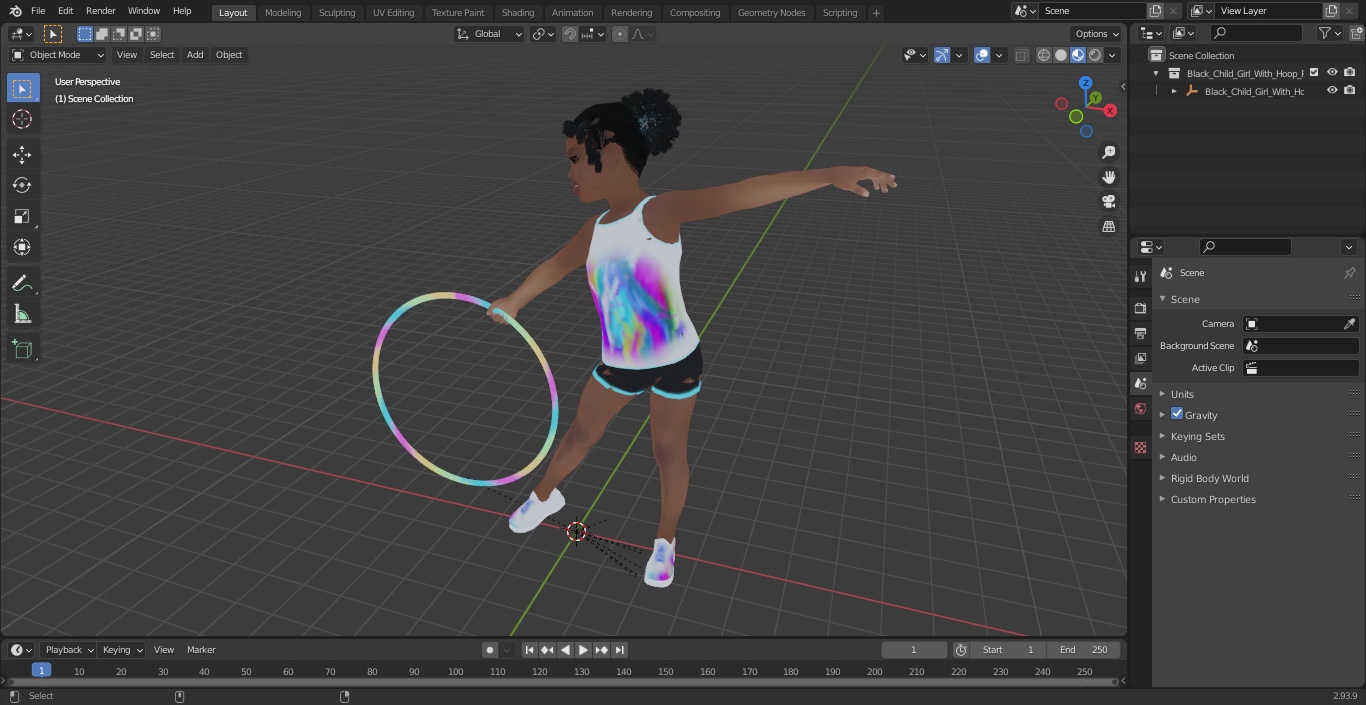Viewport: 1366px width, 705px height.
Task: Click the End frame field showing 250
Action: [x=1084, y=650]
